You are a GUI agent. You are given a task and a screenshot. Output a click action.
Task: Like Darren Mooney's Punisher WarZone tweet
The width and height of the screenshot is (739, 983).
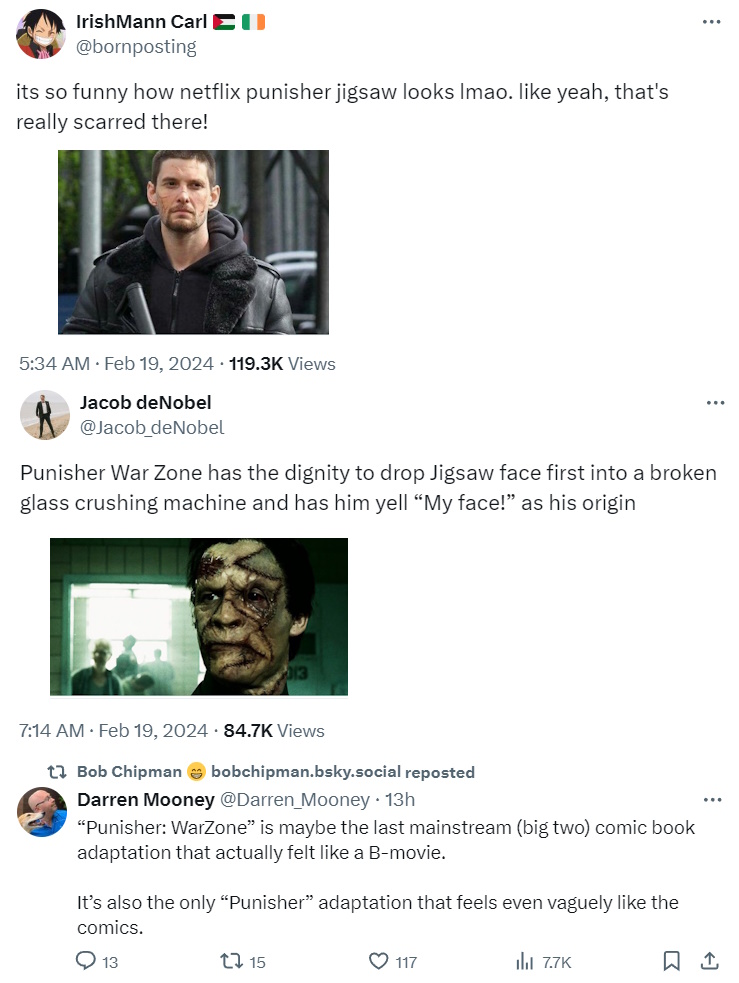378,961
